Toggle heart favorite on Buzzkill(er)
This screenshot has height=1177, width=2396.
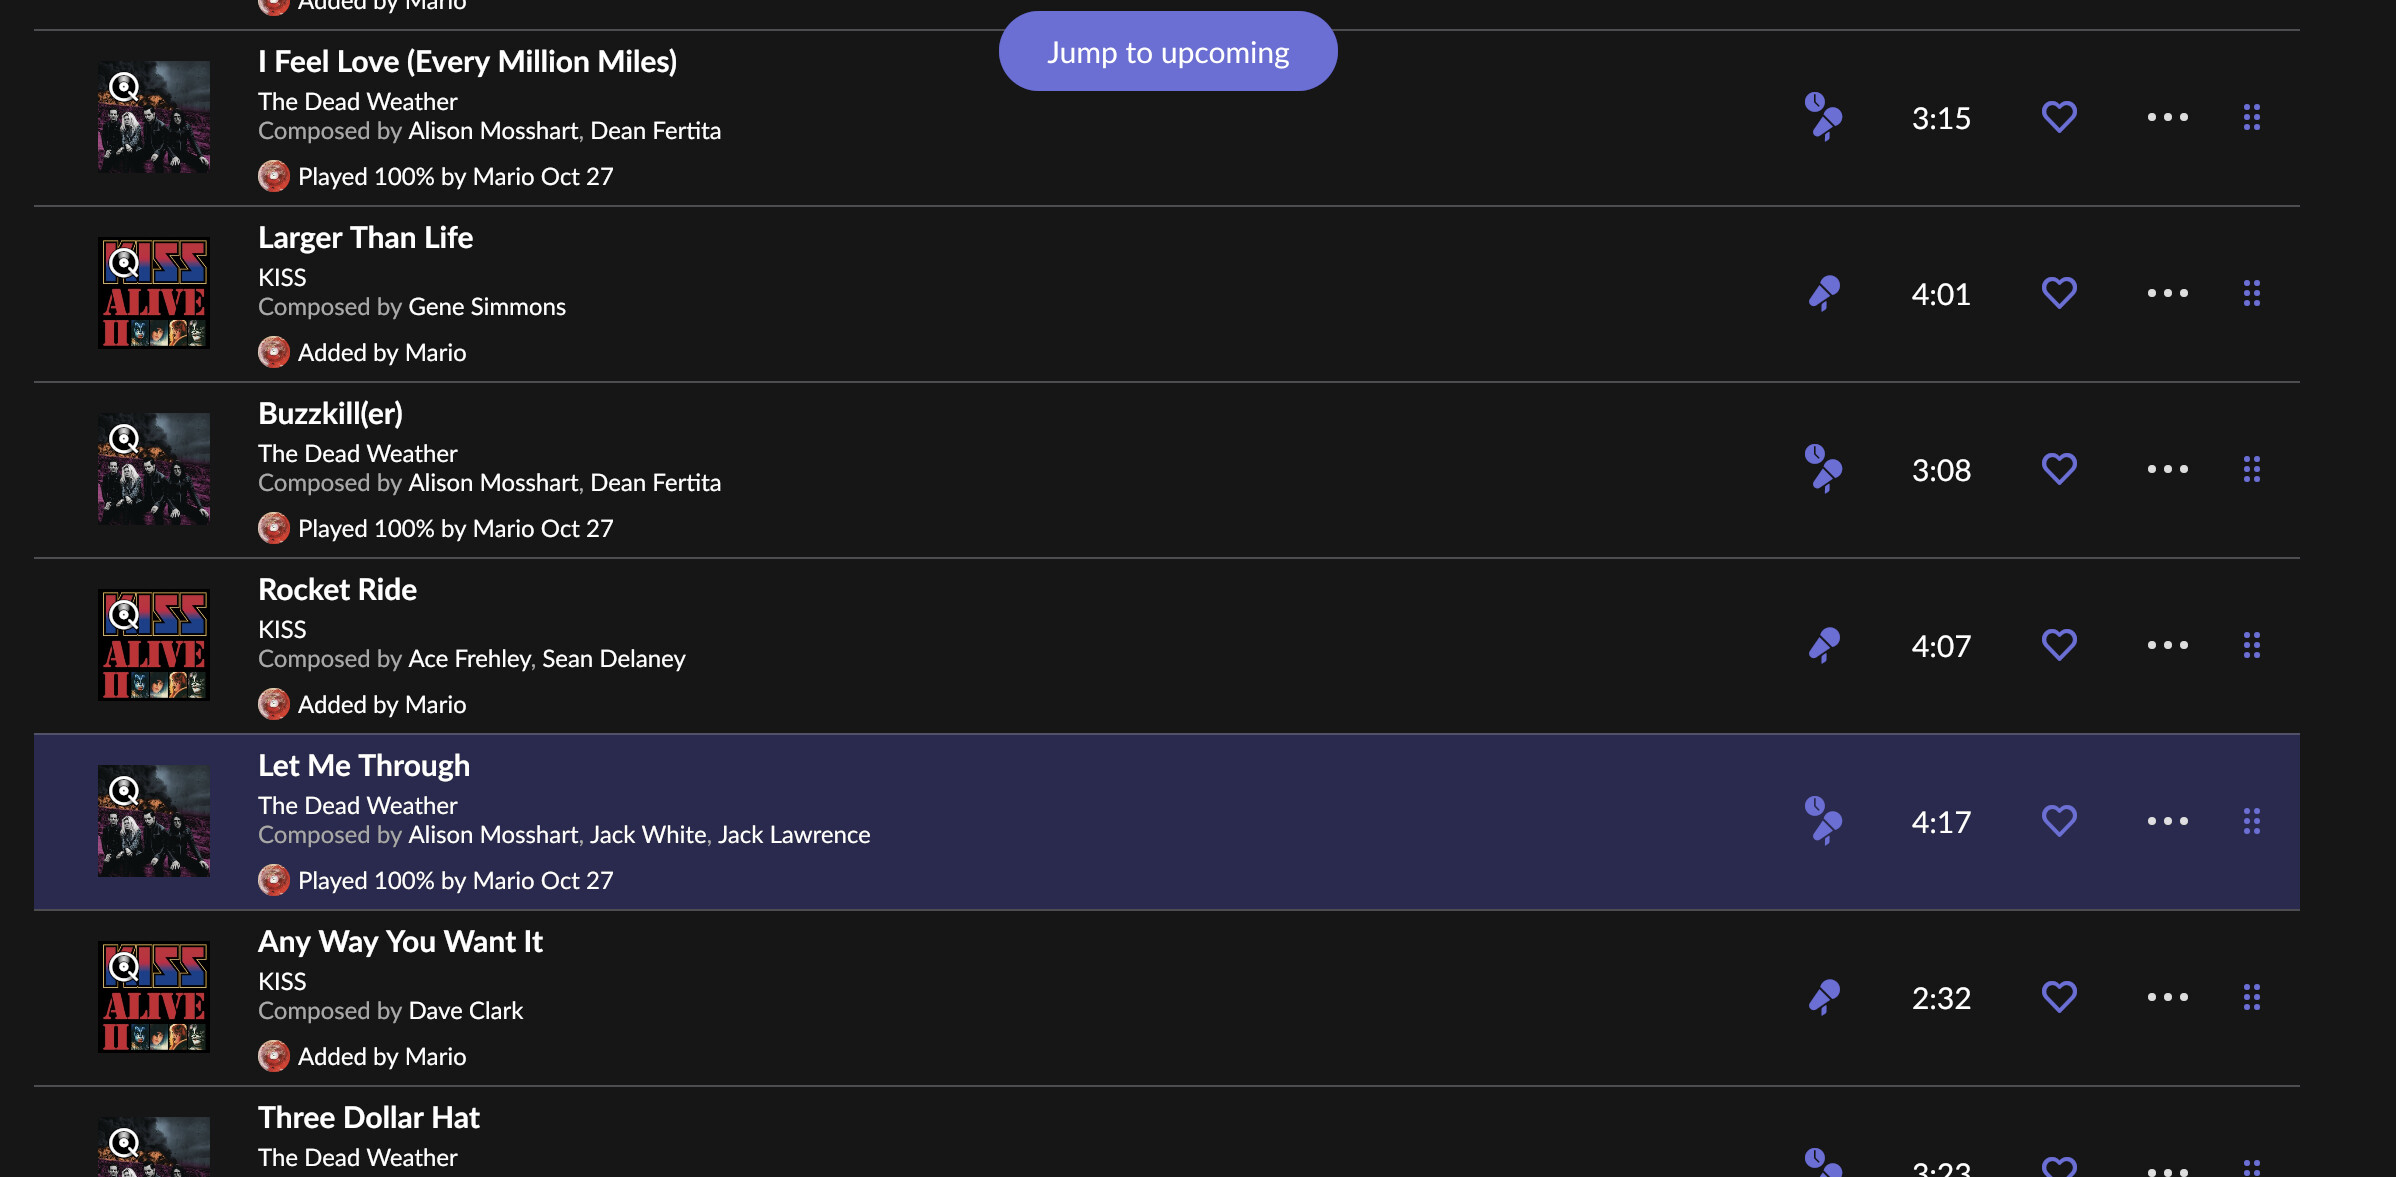[x=2059, y=469]
